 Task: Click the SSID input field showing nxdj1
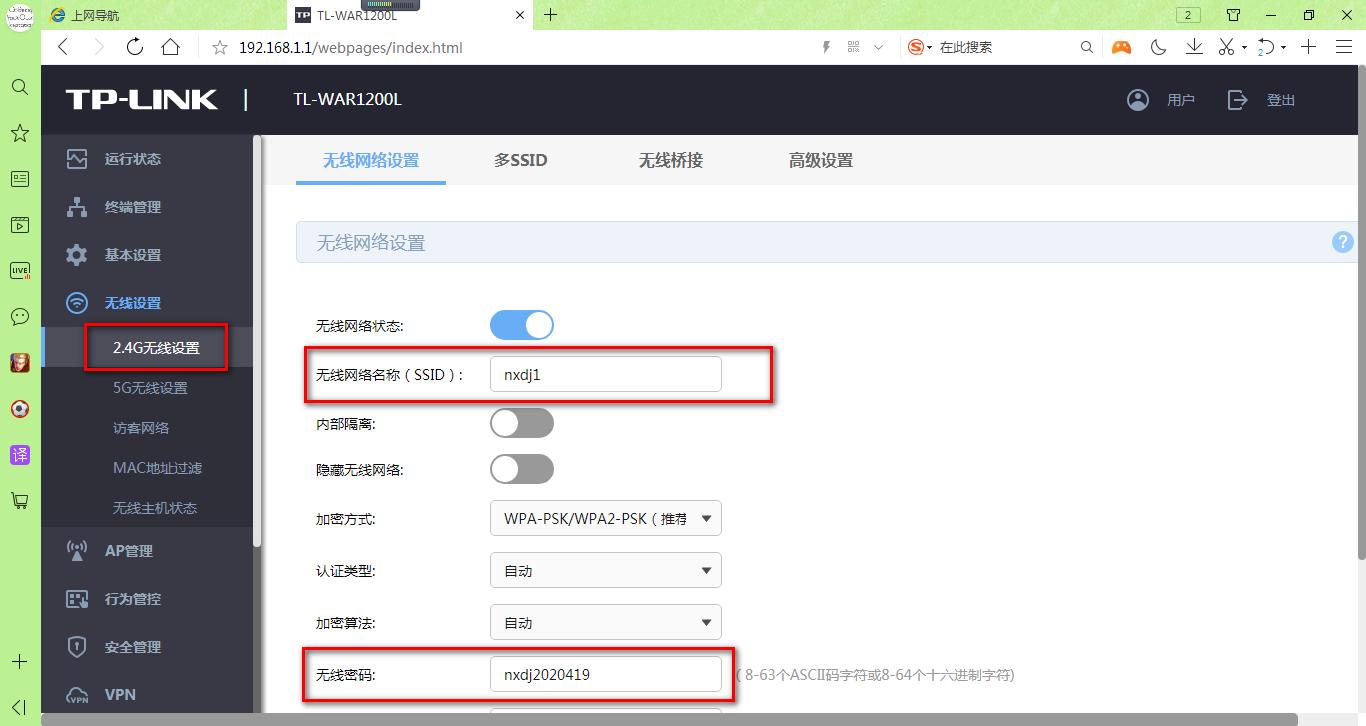tap(605, 373)
